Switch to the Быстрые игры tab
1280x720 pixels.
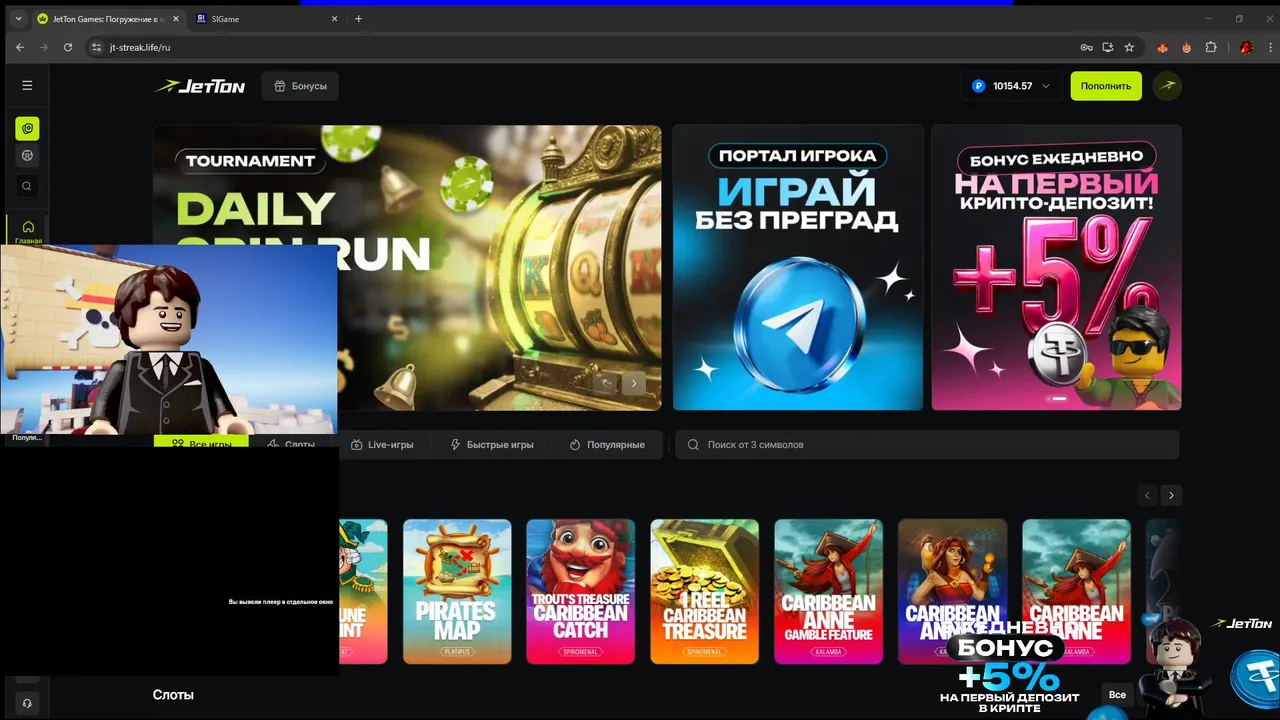[492, 444]
